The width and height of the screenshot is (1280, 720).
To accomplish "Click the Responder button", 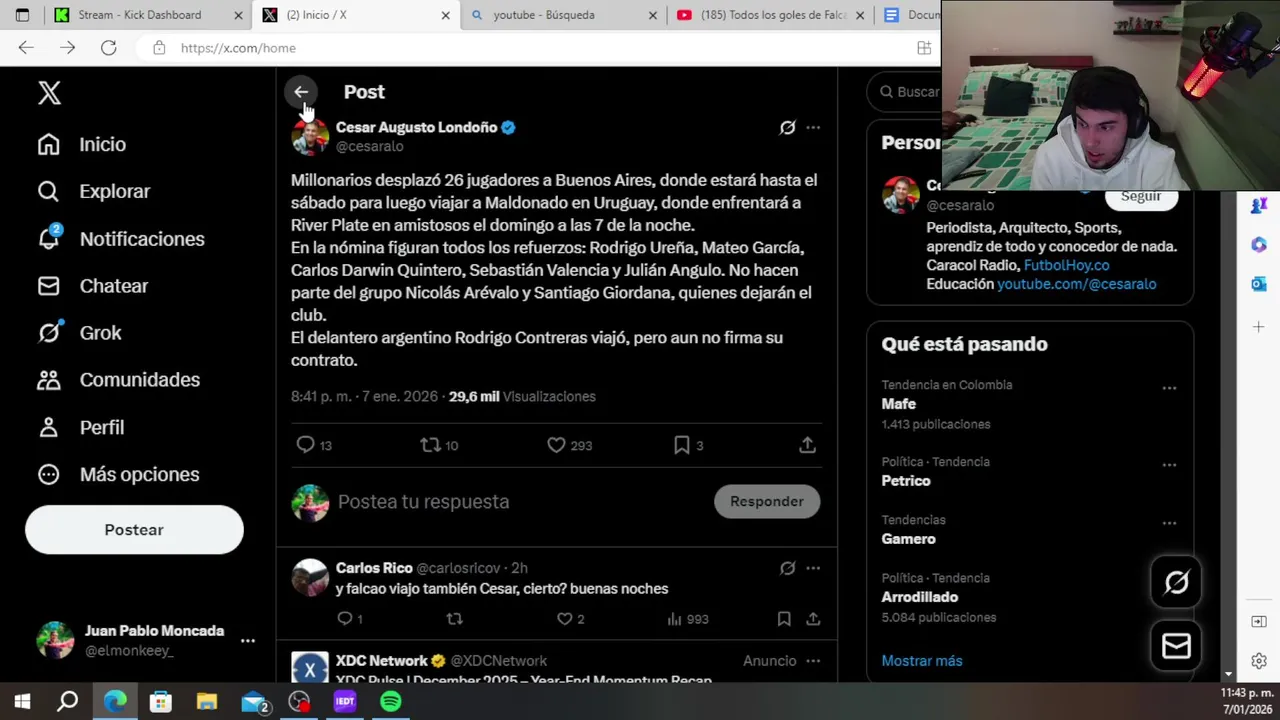I will (x=767, y=502).
